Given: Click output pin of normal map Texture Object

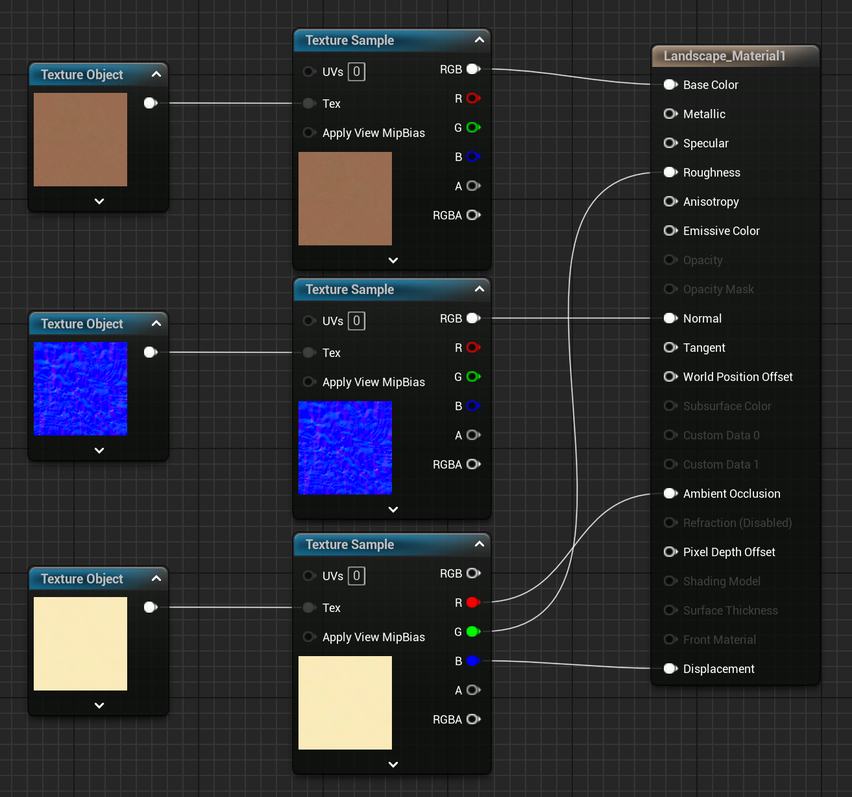Looking at the screenshot, I should click(x=151, y=352).
